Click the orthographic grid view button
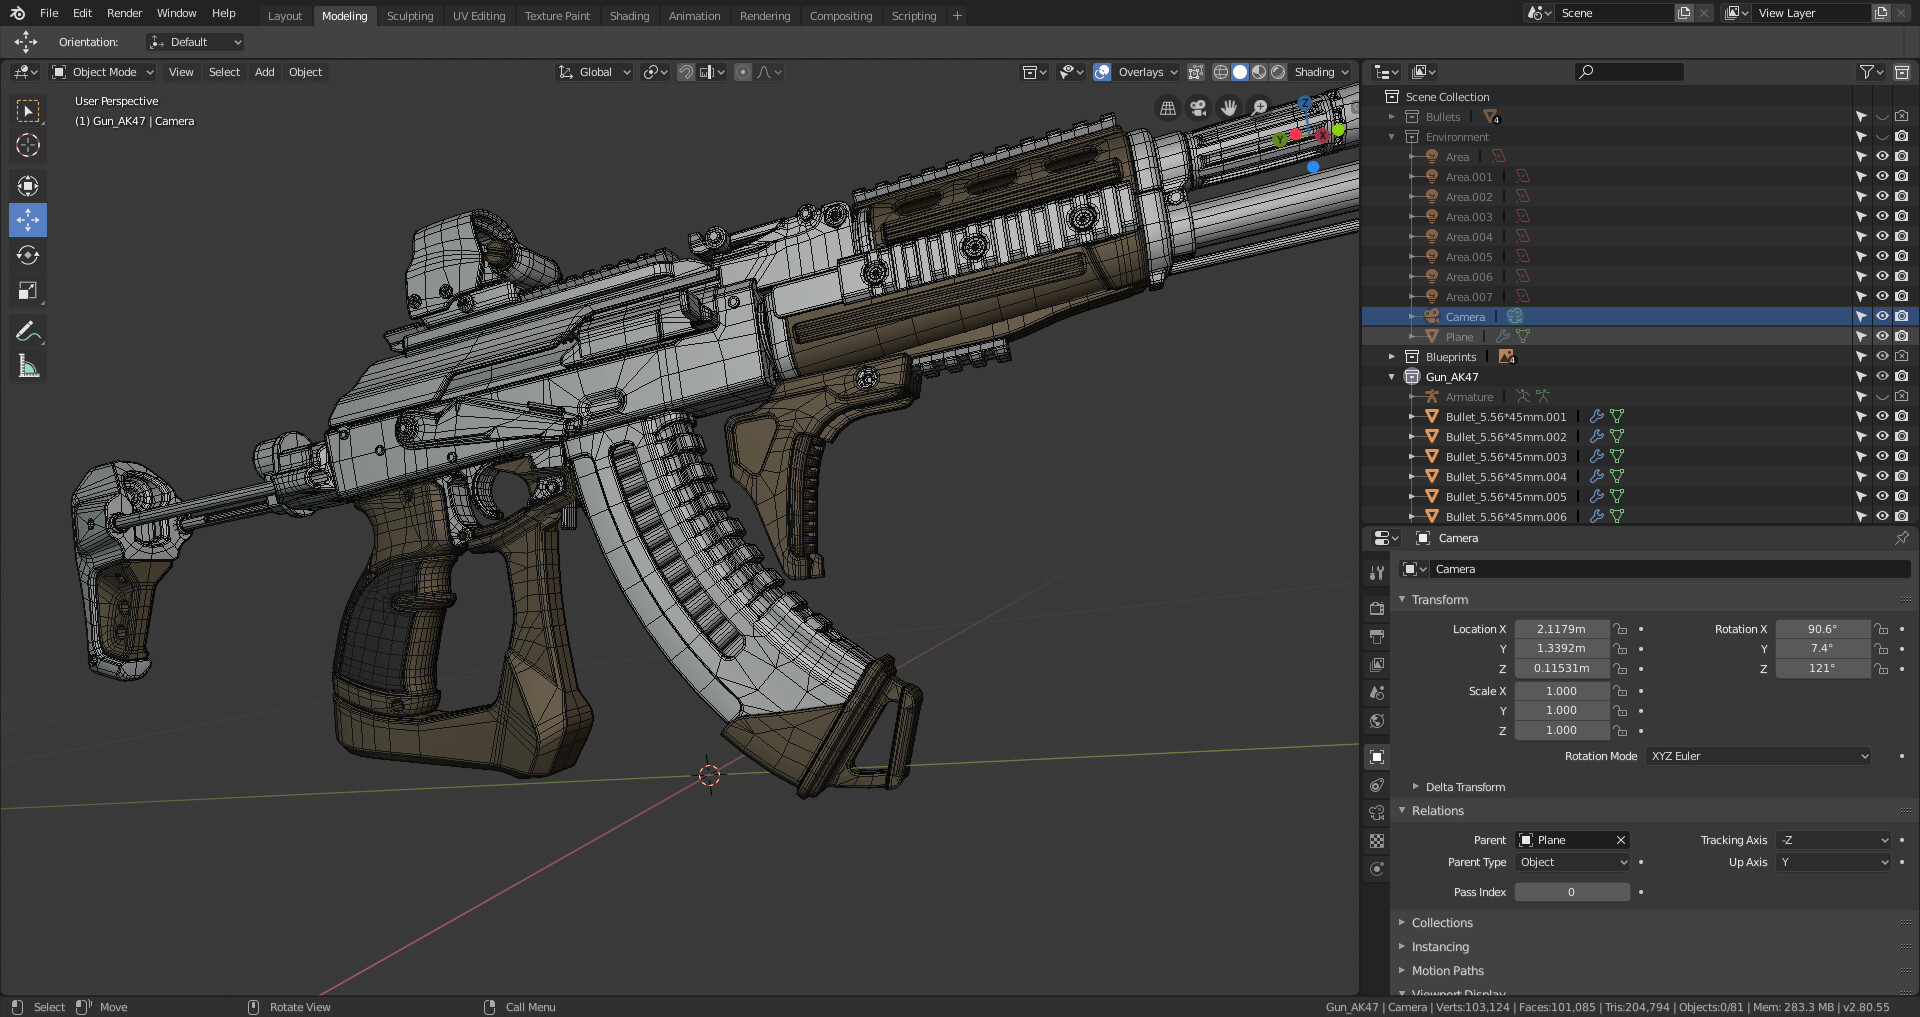1920x1017 pixels. [x=1167, y=108]
